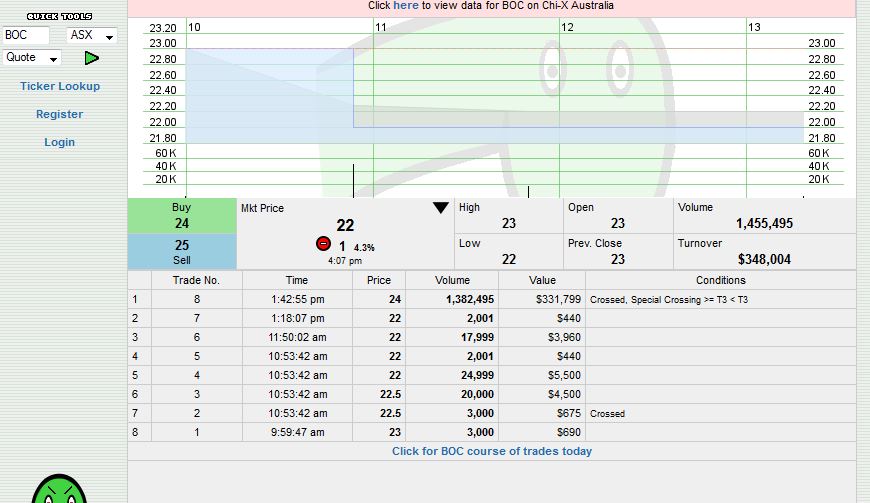Click the total Volume 1,455,495 value
The width and height of the screenshot is (870, 503).
pyautogui.click(x=764, y=223)
